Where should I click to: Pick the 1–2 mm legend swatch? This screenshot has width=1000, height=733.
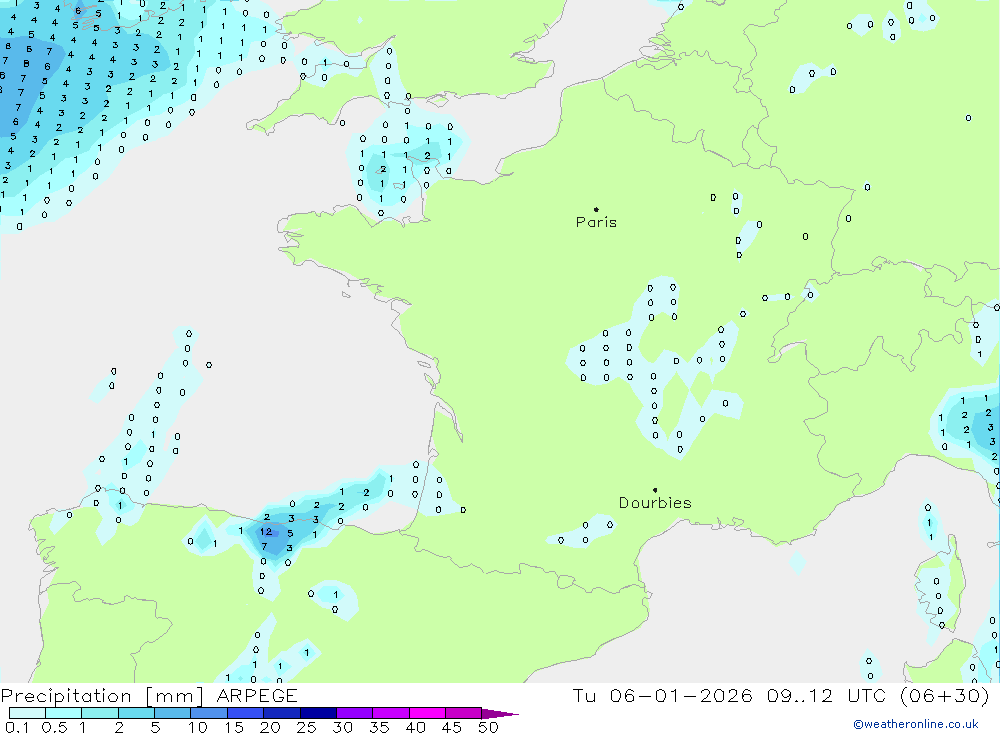tap(100, 713)
